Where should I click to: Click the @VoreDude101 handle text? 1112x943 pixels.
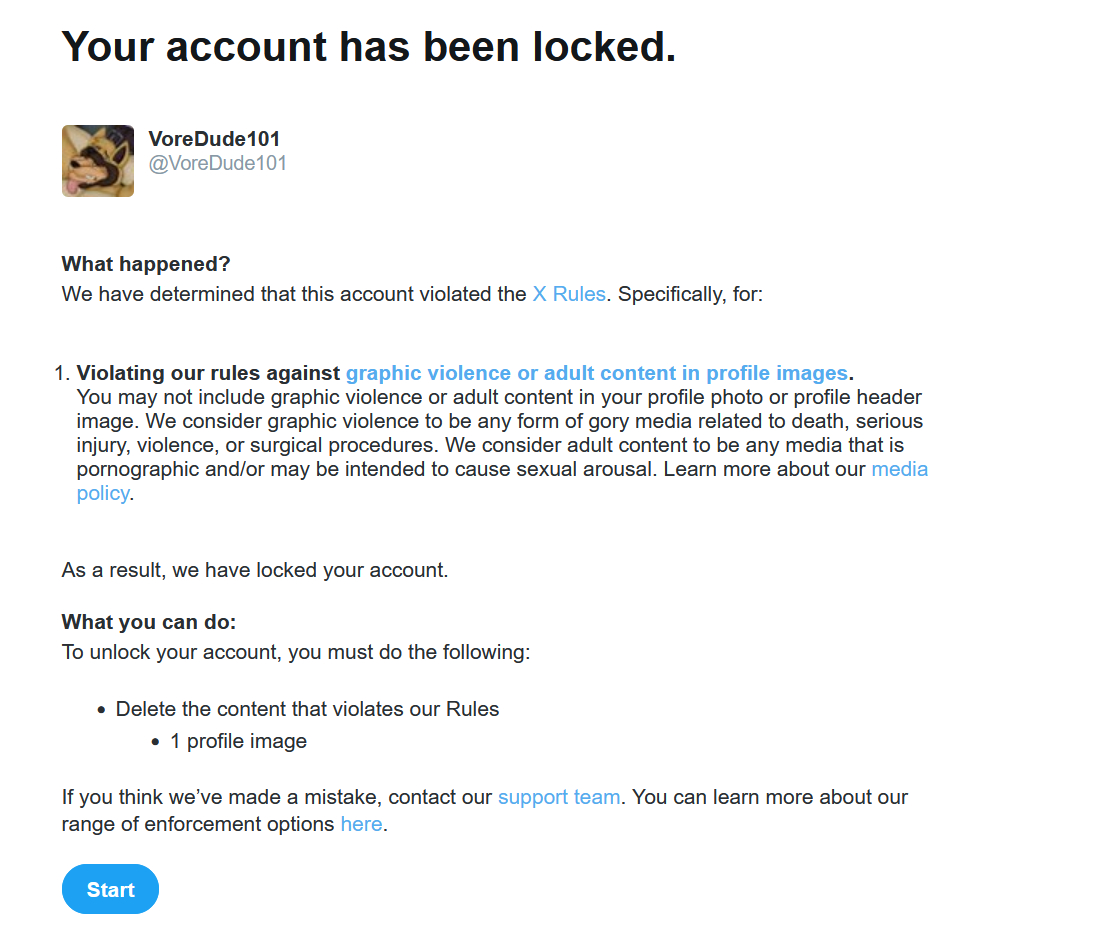pos(217,163)
